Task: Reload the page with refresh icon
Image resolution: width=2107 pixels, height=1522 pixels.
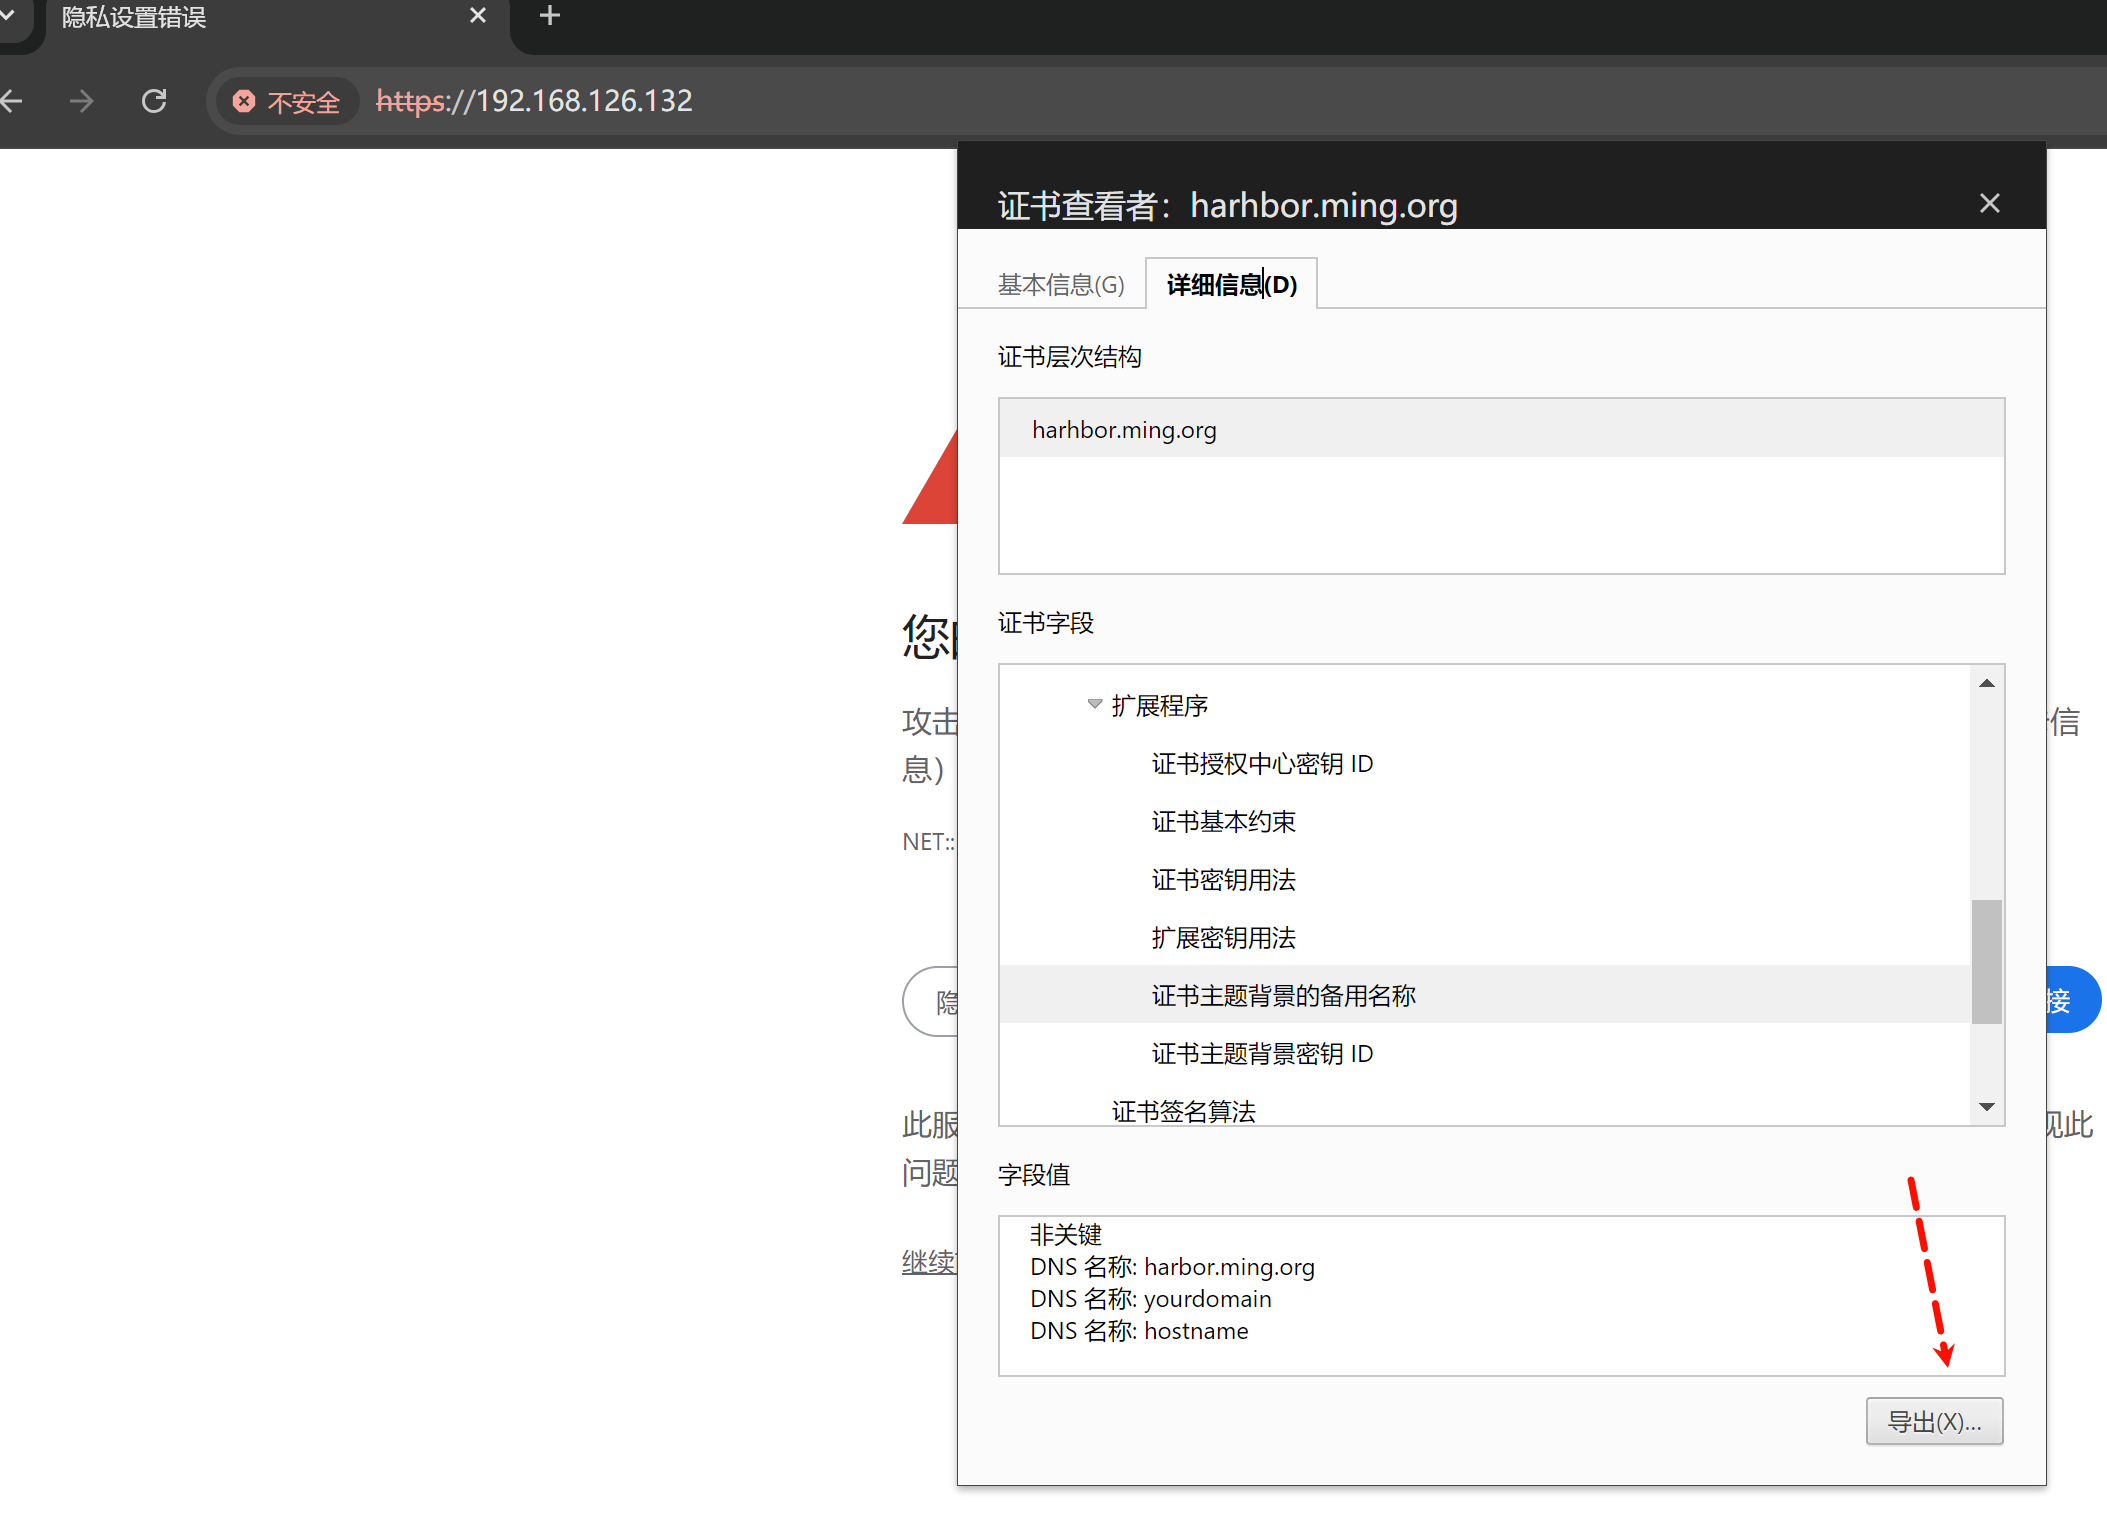Action: tap(154, 101)
